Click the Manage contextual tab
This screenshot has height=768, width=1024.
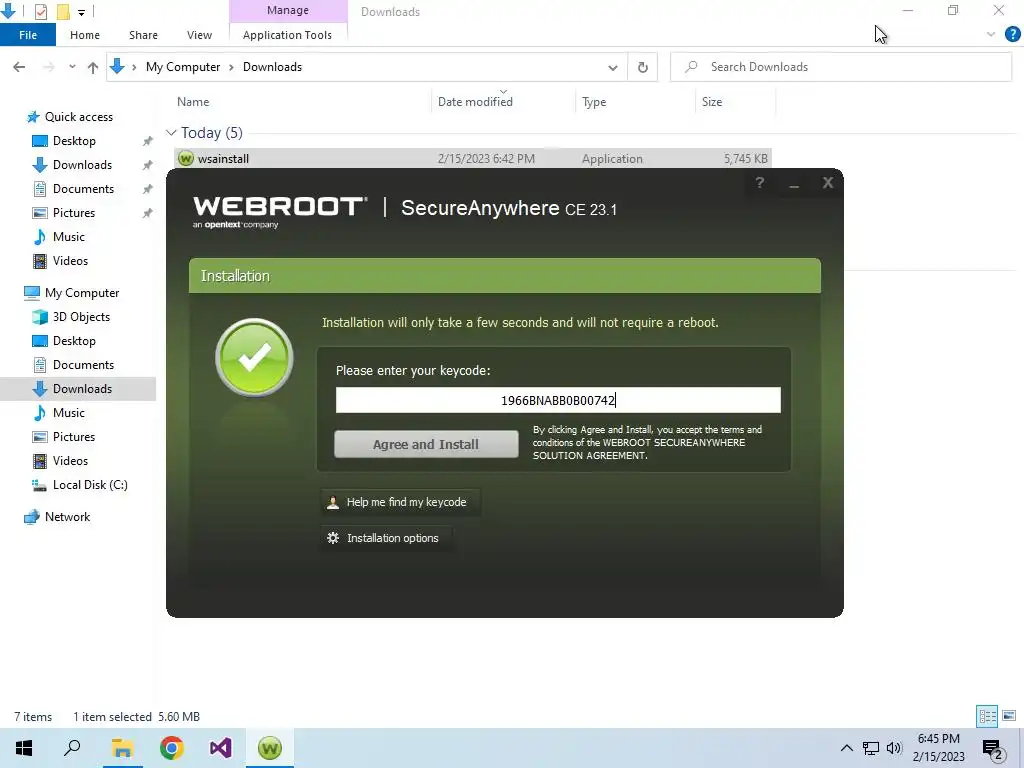288,10
